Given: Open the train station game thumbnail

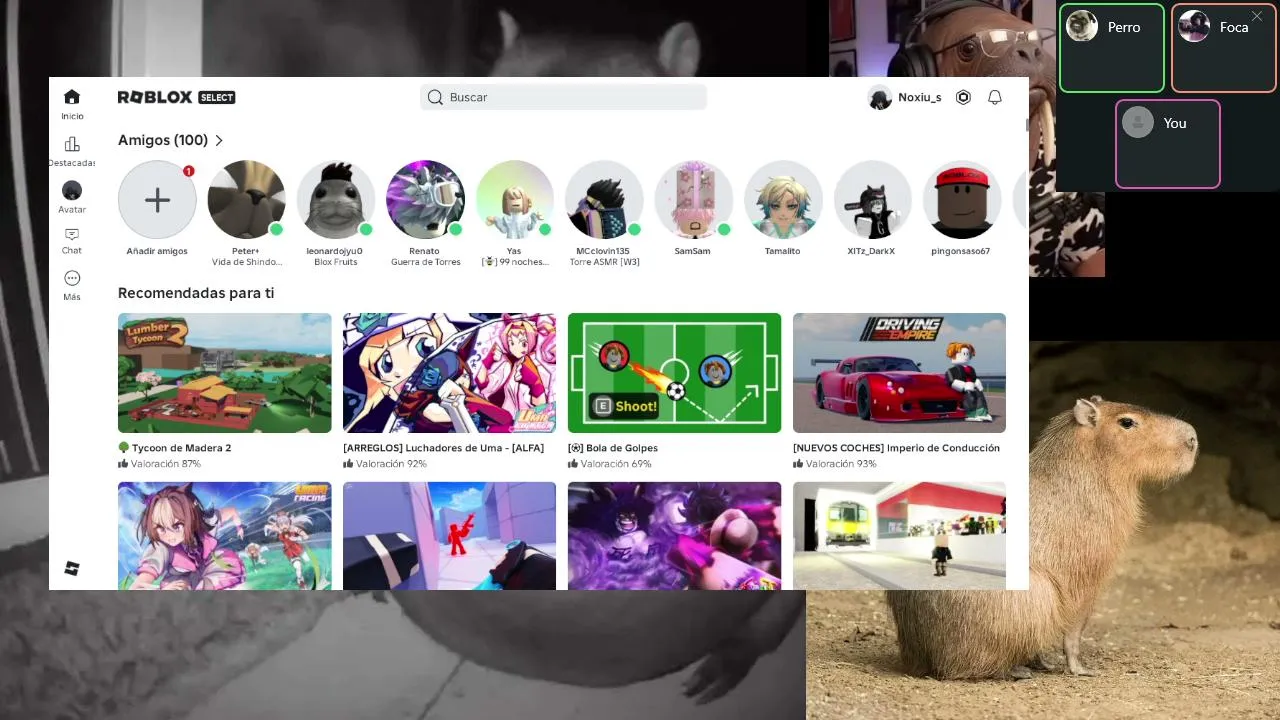Looking at the screenshot, I should point(900,536).
